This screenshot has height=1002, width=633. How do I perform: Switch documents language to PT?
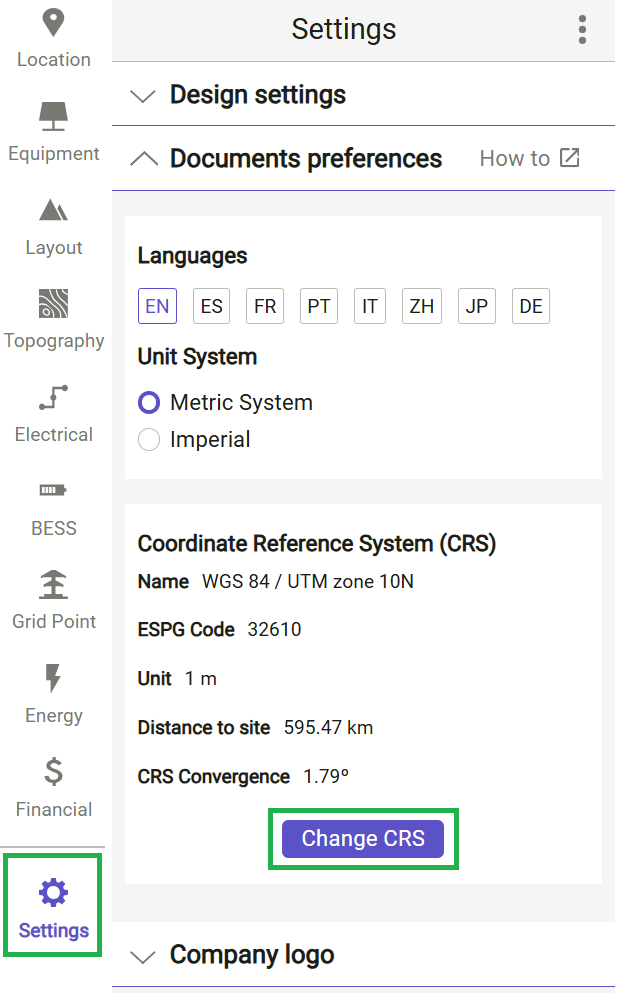click(x=319, y=306)
